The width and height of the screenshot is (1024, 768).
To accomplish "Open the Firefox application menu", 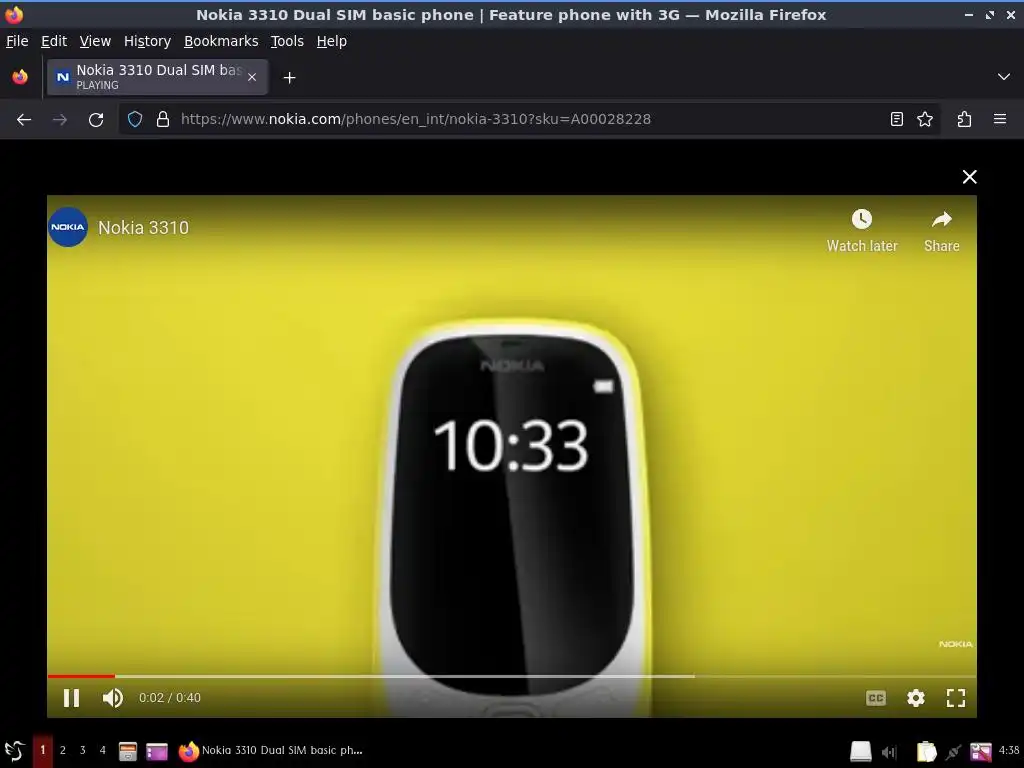I will (x=1000, y=120).
